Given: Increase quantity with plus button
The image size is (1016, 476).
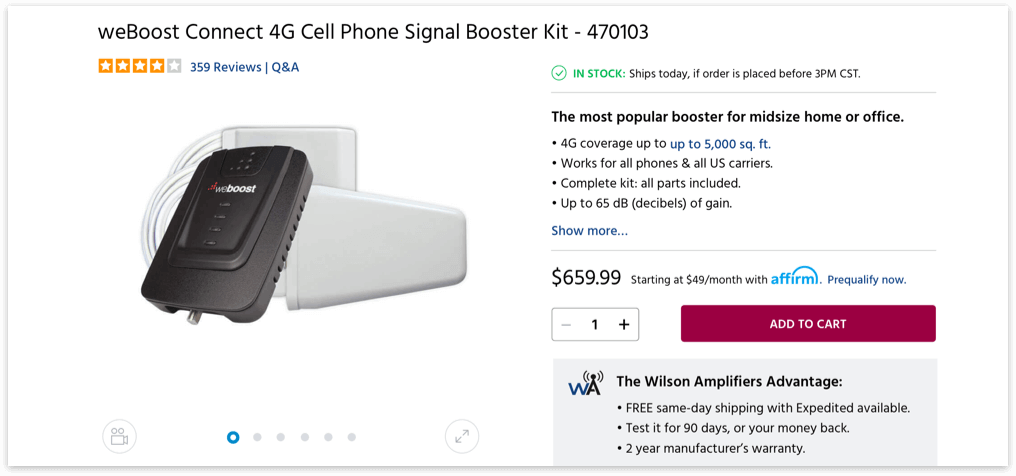Looking at the screenshot, I should tap(624, 324).
